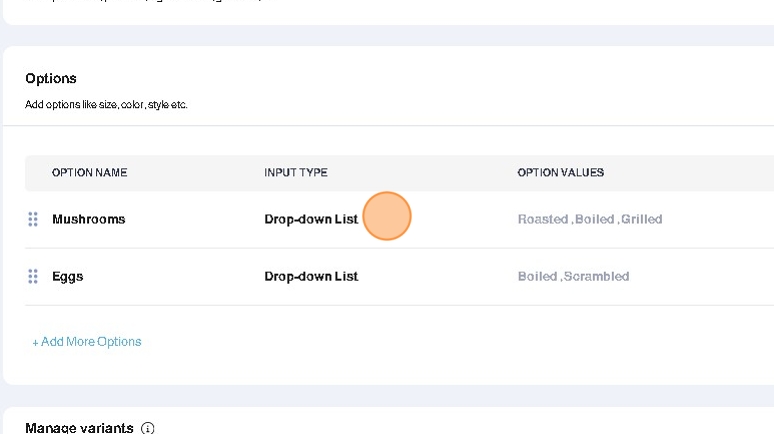Click the Boiled value in the Mushrooms row
This screenshot has height=434, width=774.
coord(595,219)
